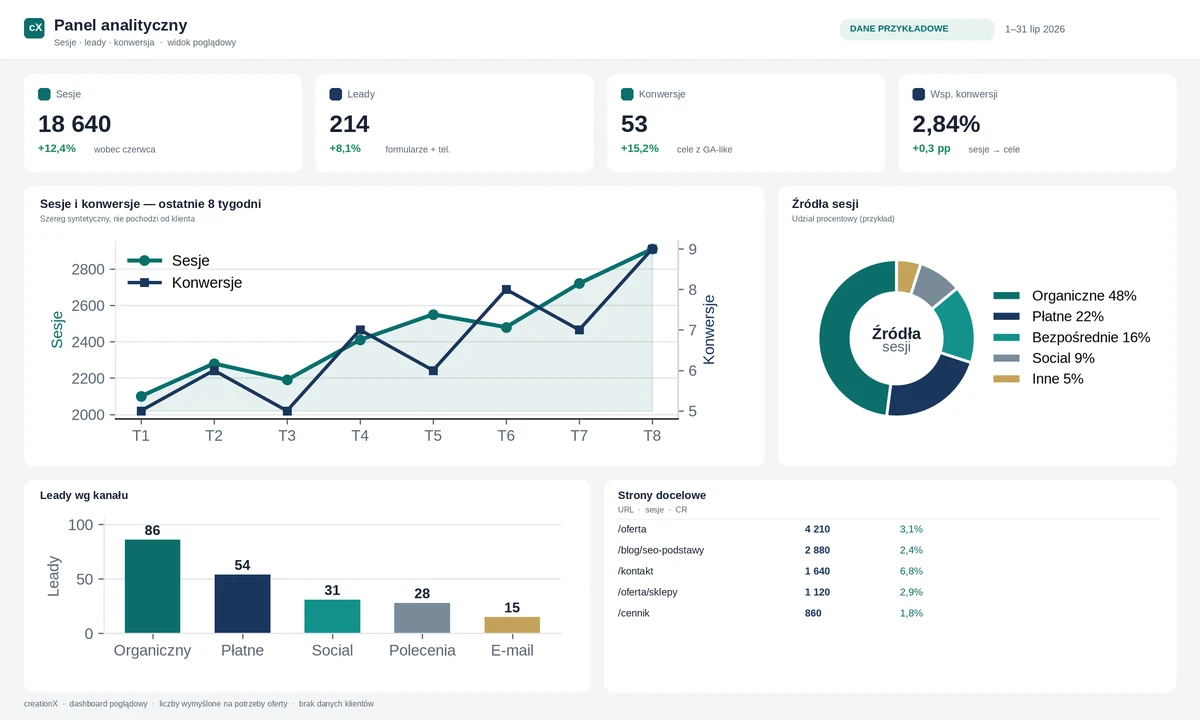Click the E-mail bar with value 15
This screenshot has width=1200, height=720.
pos(512,625)
